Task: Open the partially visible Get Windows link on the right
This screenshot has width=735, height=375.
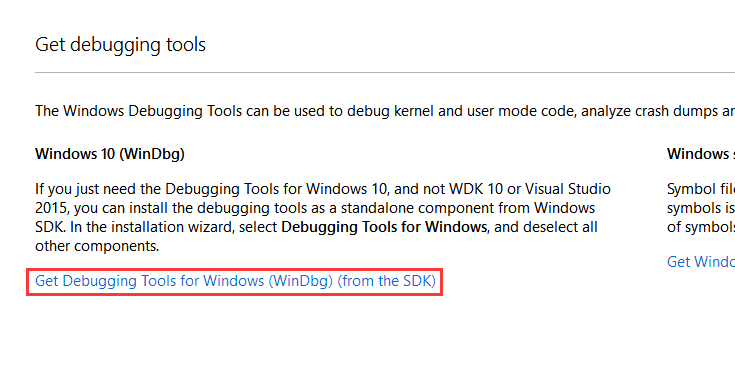Action: pyautogui.click(x=701, y=262)
